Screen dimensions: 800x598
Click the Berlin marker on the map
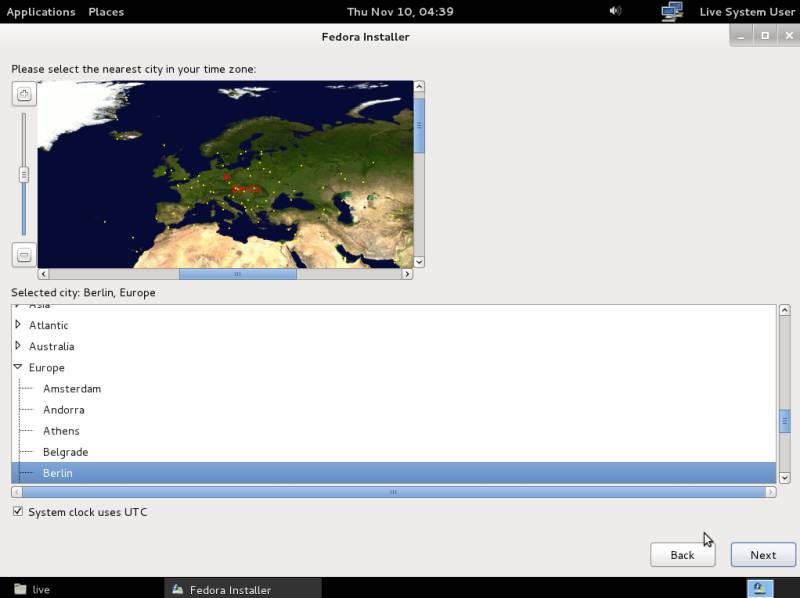click(x=227, y=177)
